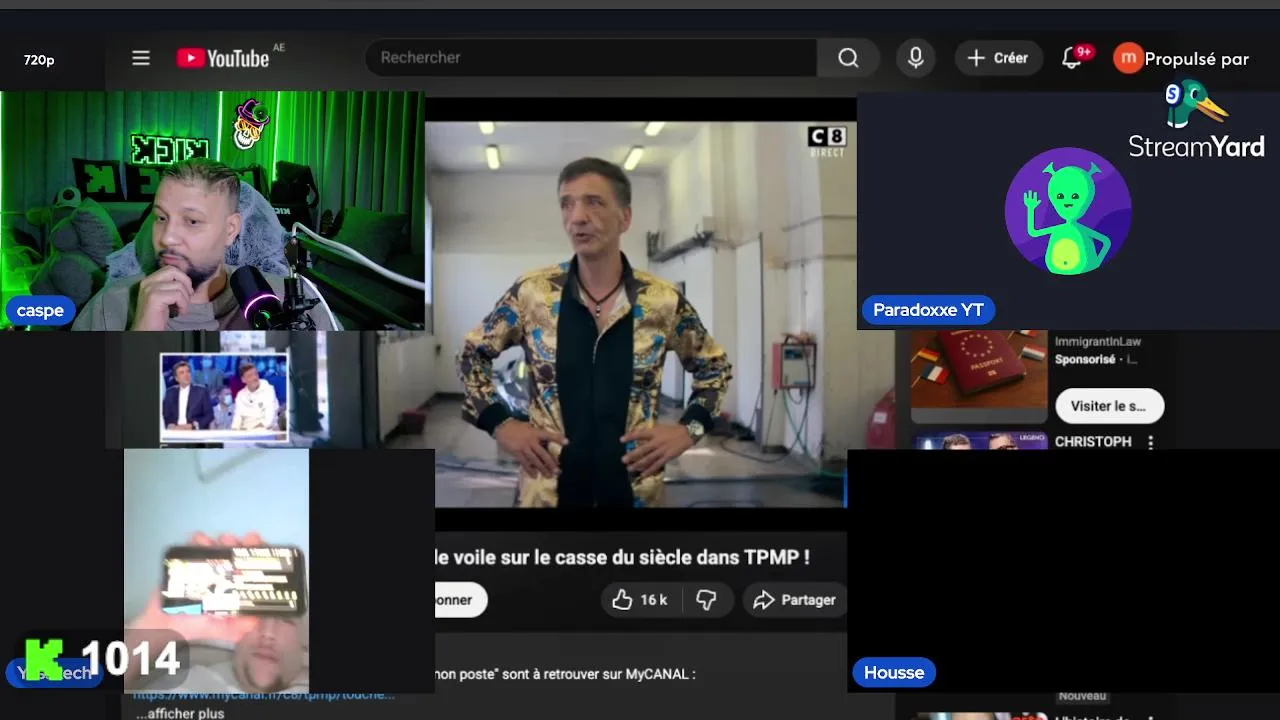The width and height of the screenshot is (1280, 720).
Task: Open the orange account avatar 'm'
Action: click(1128, 58)
